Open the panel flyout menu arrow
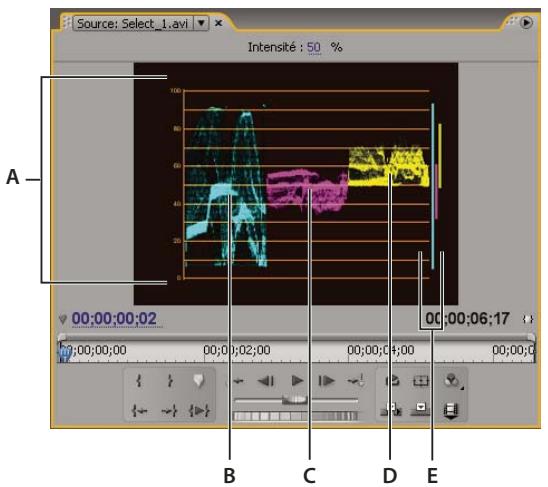Screen dimensions: 548x487 (526, 23)
